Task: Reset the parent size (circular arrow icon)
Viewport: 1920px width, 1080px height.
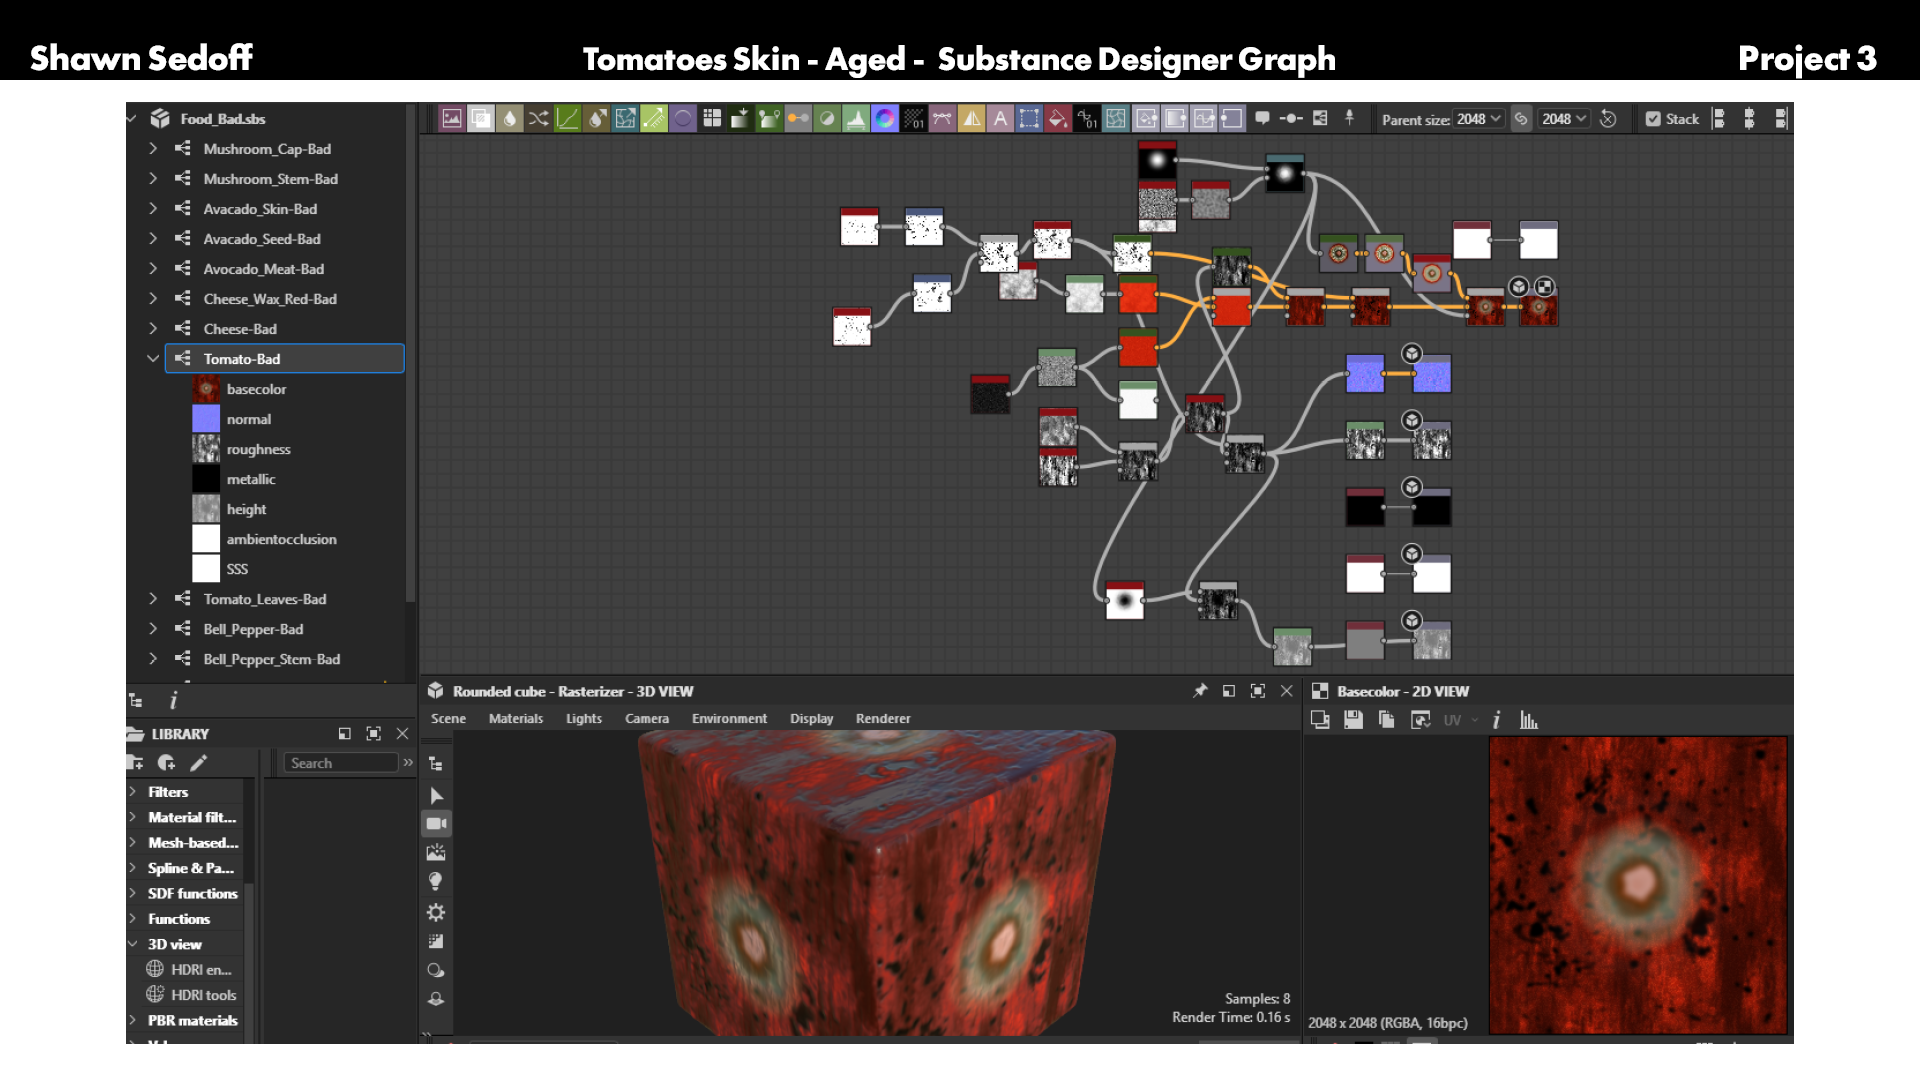Action: tap(1608, 119)
